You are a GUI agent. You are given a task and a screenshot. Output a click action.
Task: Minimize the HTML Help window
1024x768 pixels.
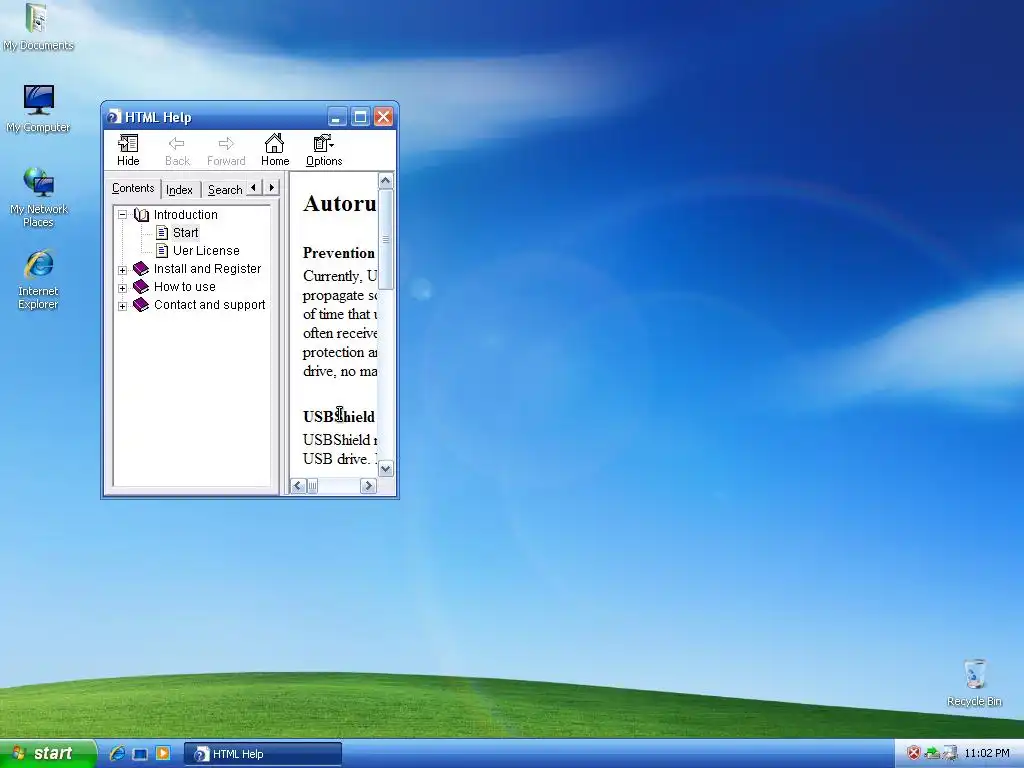337,117
